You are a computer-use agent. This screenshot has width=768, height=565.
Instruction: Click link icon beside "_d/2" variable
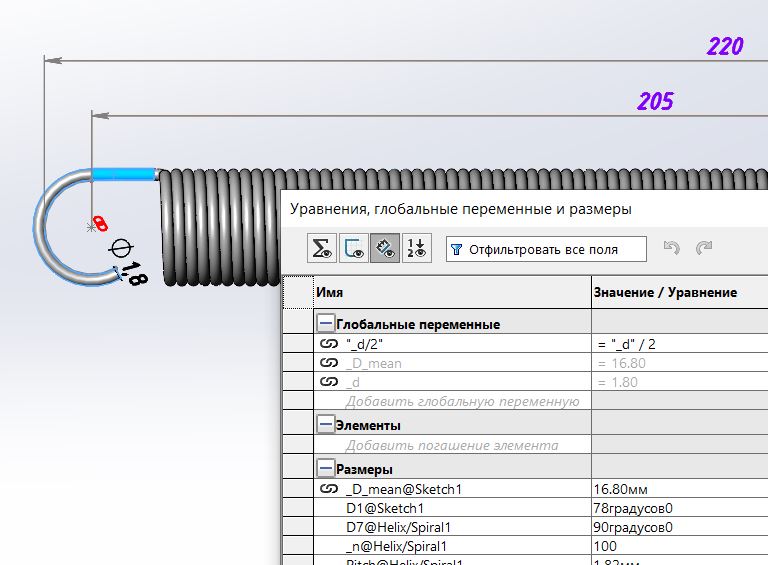tap(329, 343)
